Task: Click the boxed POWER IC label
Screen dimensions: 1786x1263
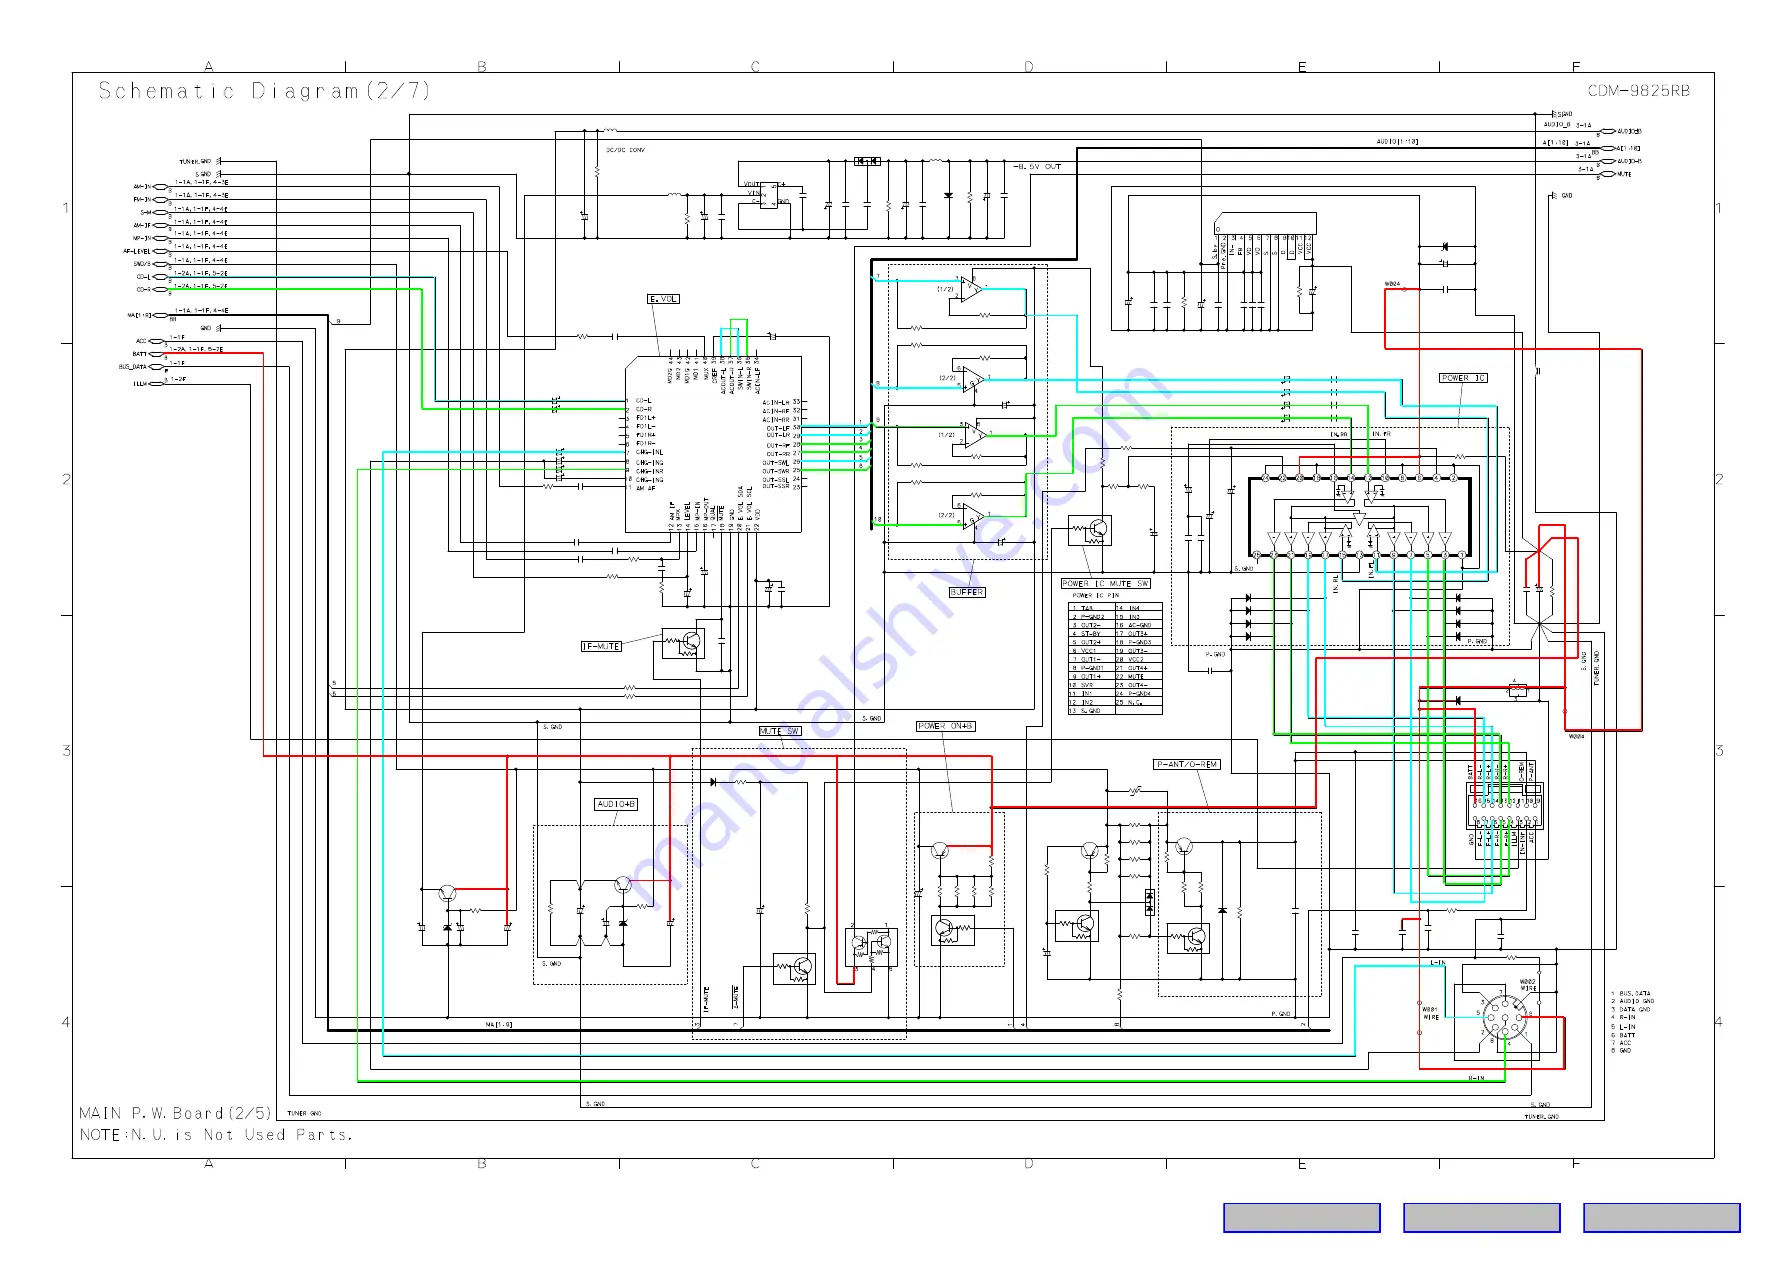Action: coord(1463,378)
